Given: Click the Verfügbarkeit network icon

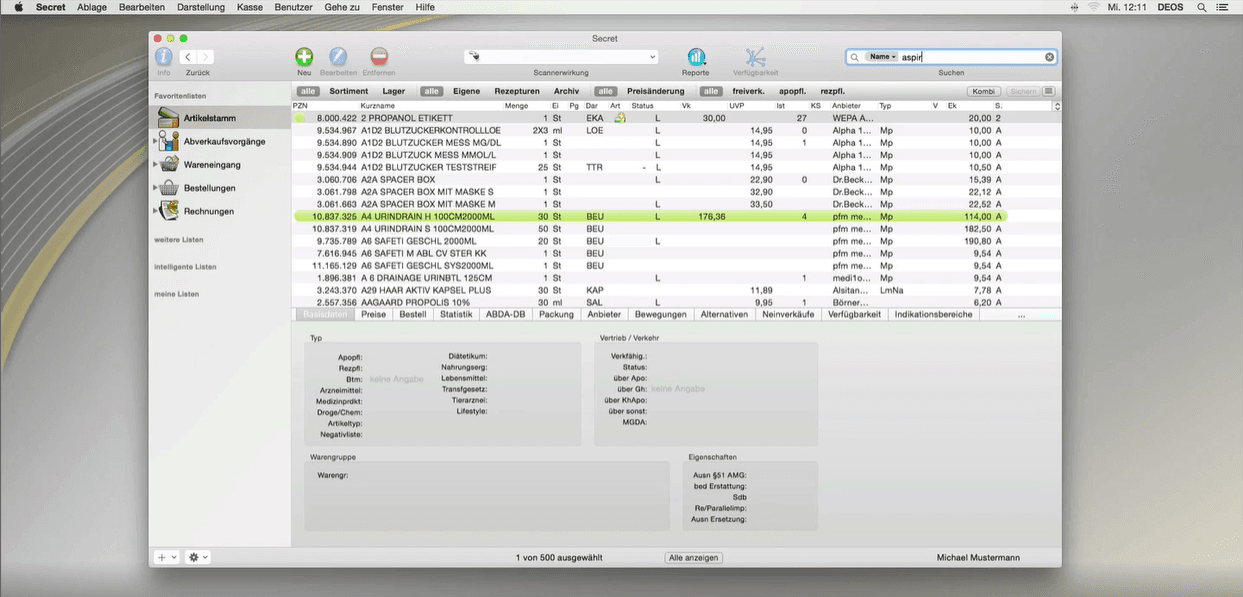Looking at the screenshot, I should 756,57.
